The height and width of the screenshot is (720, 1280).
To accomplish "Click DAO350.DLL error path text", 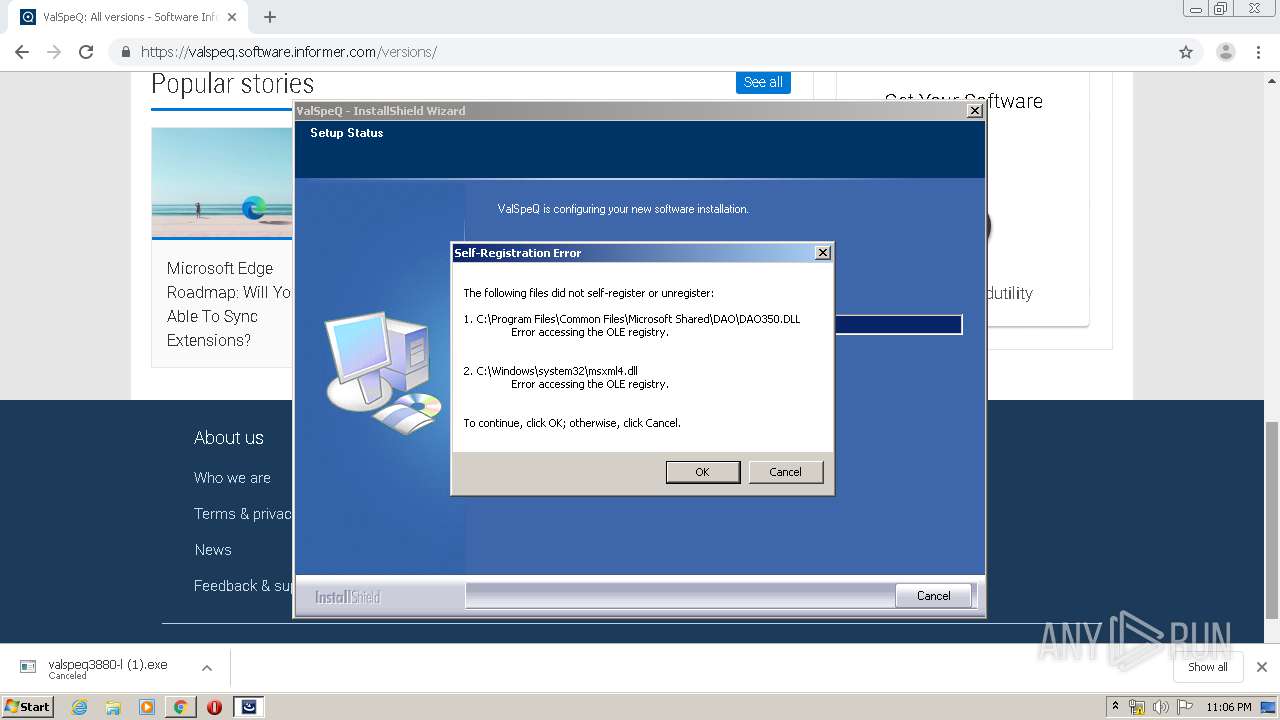I will (x=638, y=320).
